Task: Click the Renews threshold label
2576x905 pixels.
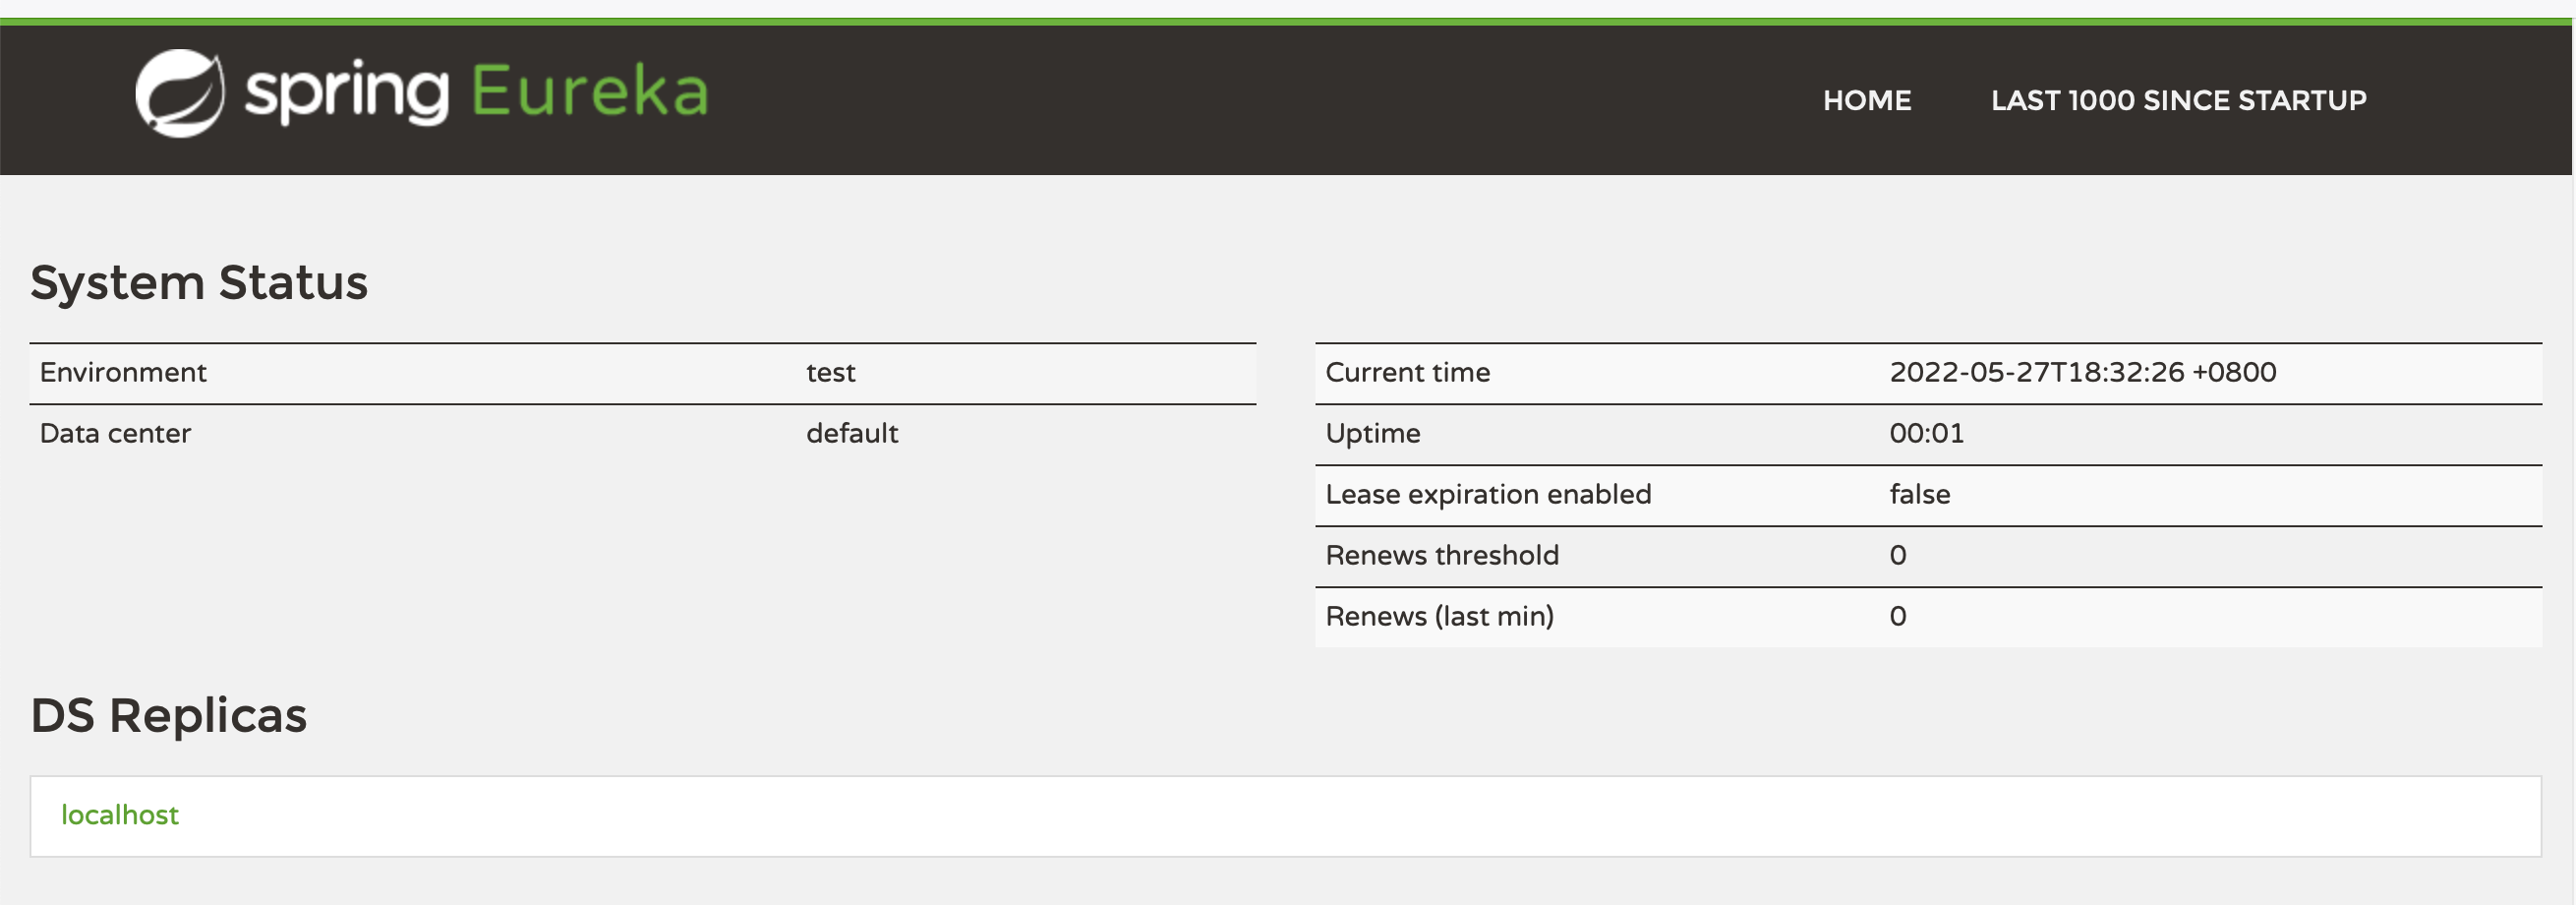Action: pos(1441,555)
